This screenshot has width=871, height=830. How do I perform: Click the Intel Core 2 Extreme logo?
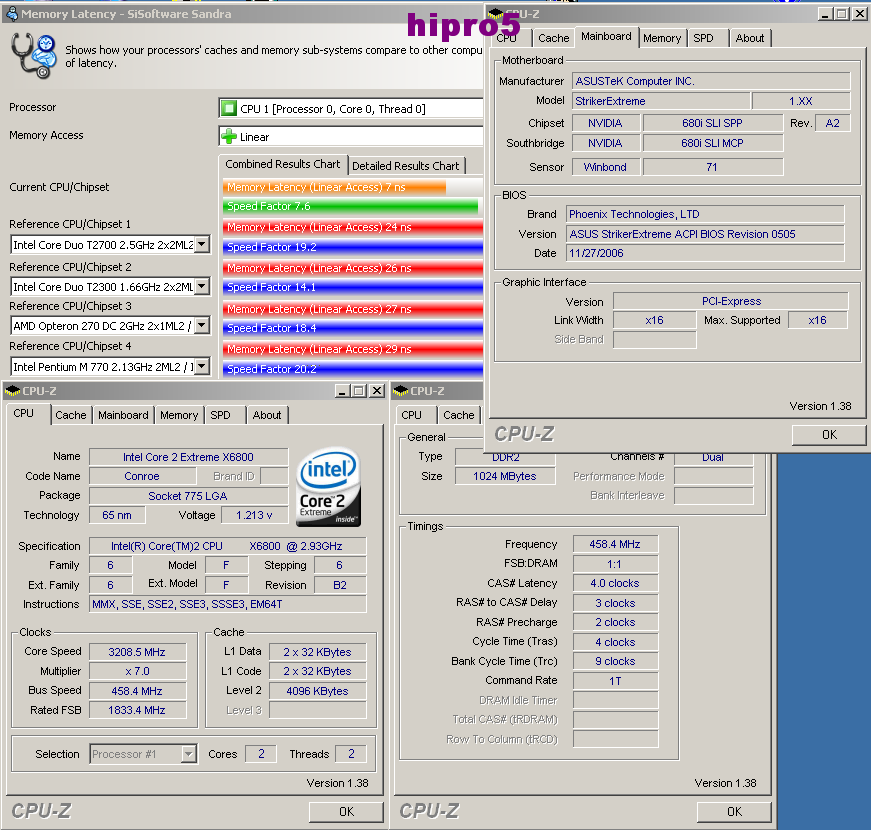pos(329,488)
